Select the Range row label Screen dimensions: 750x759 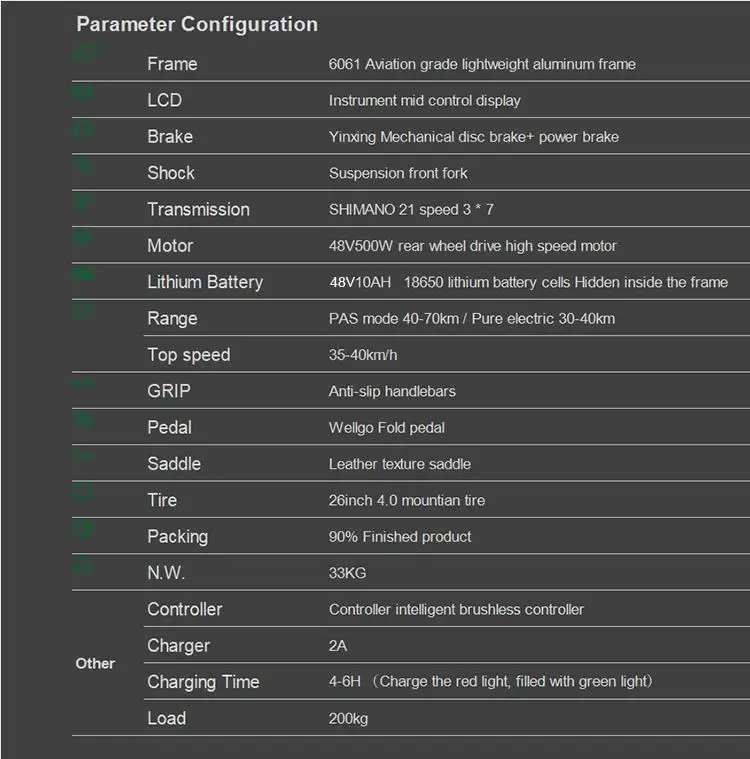tap(172, 318)
